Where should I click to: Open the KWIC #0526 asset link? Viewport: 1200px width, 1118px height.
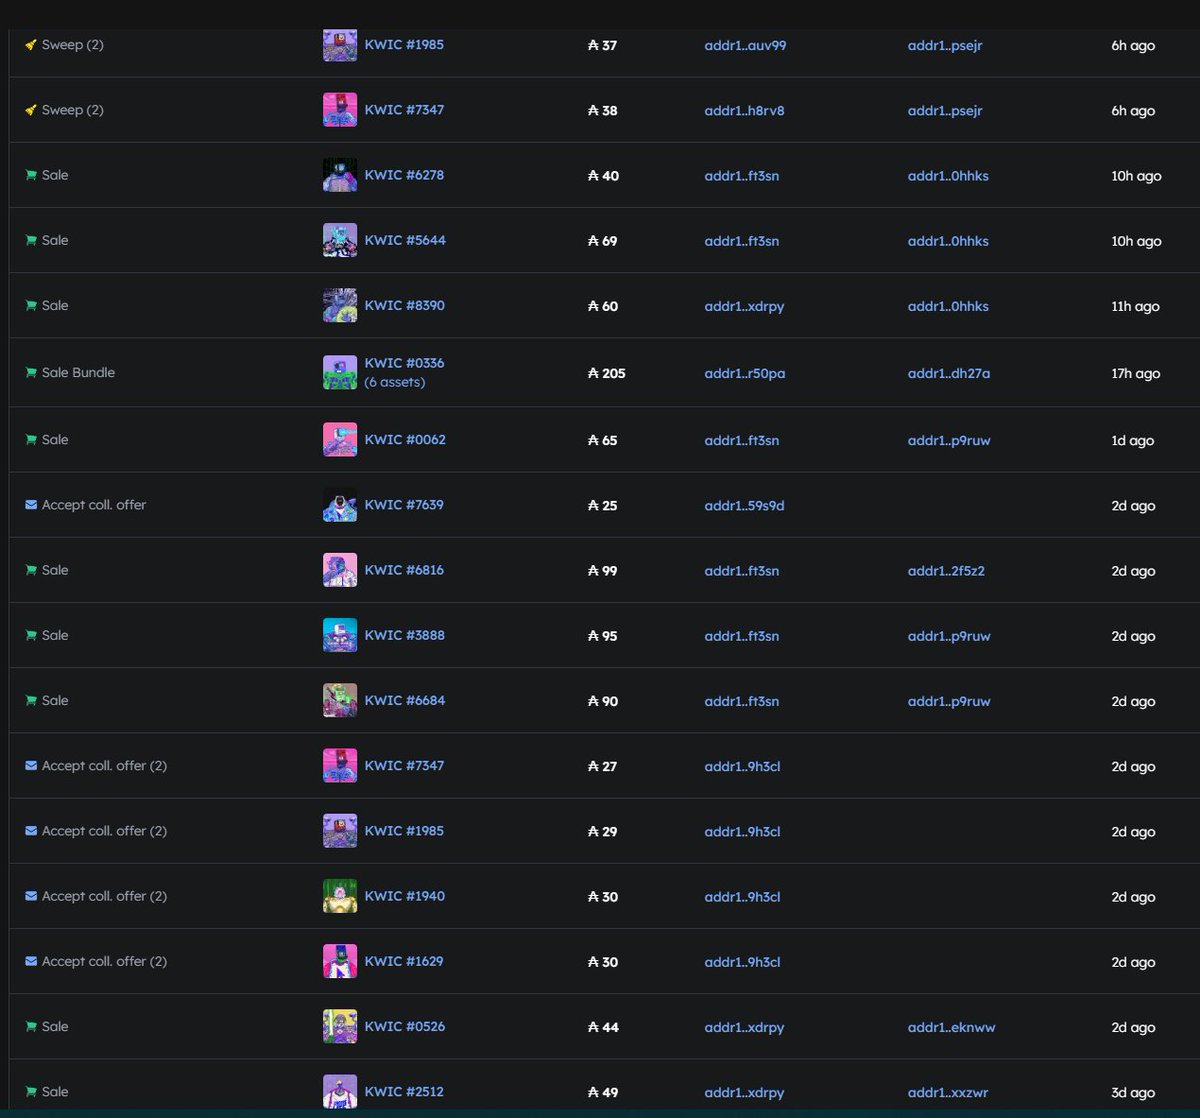coord(405,1026)
